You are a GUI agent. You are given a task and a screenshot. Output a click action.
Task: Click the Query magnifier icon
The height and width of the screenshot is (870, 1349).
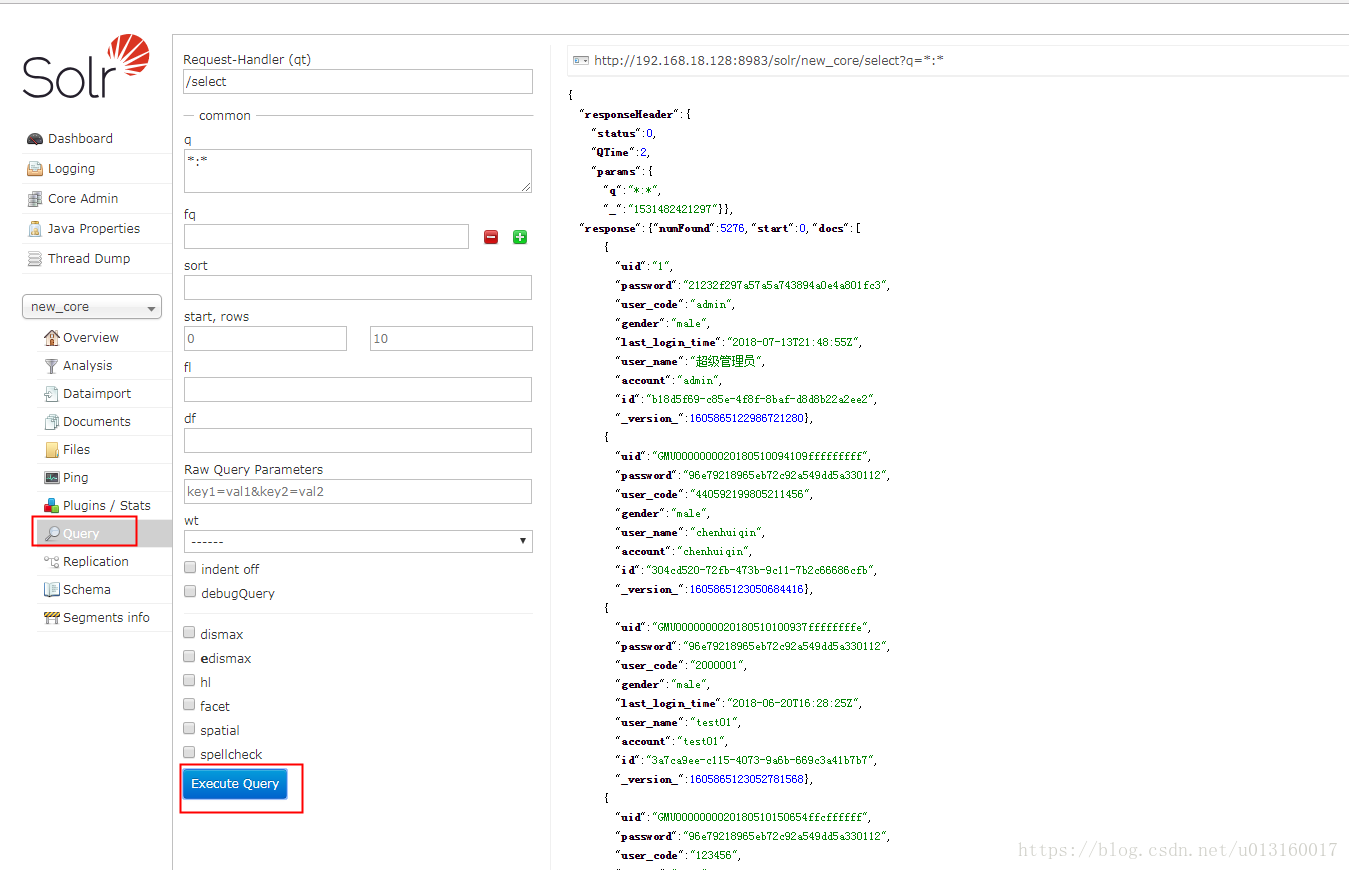point(51,534)
